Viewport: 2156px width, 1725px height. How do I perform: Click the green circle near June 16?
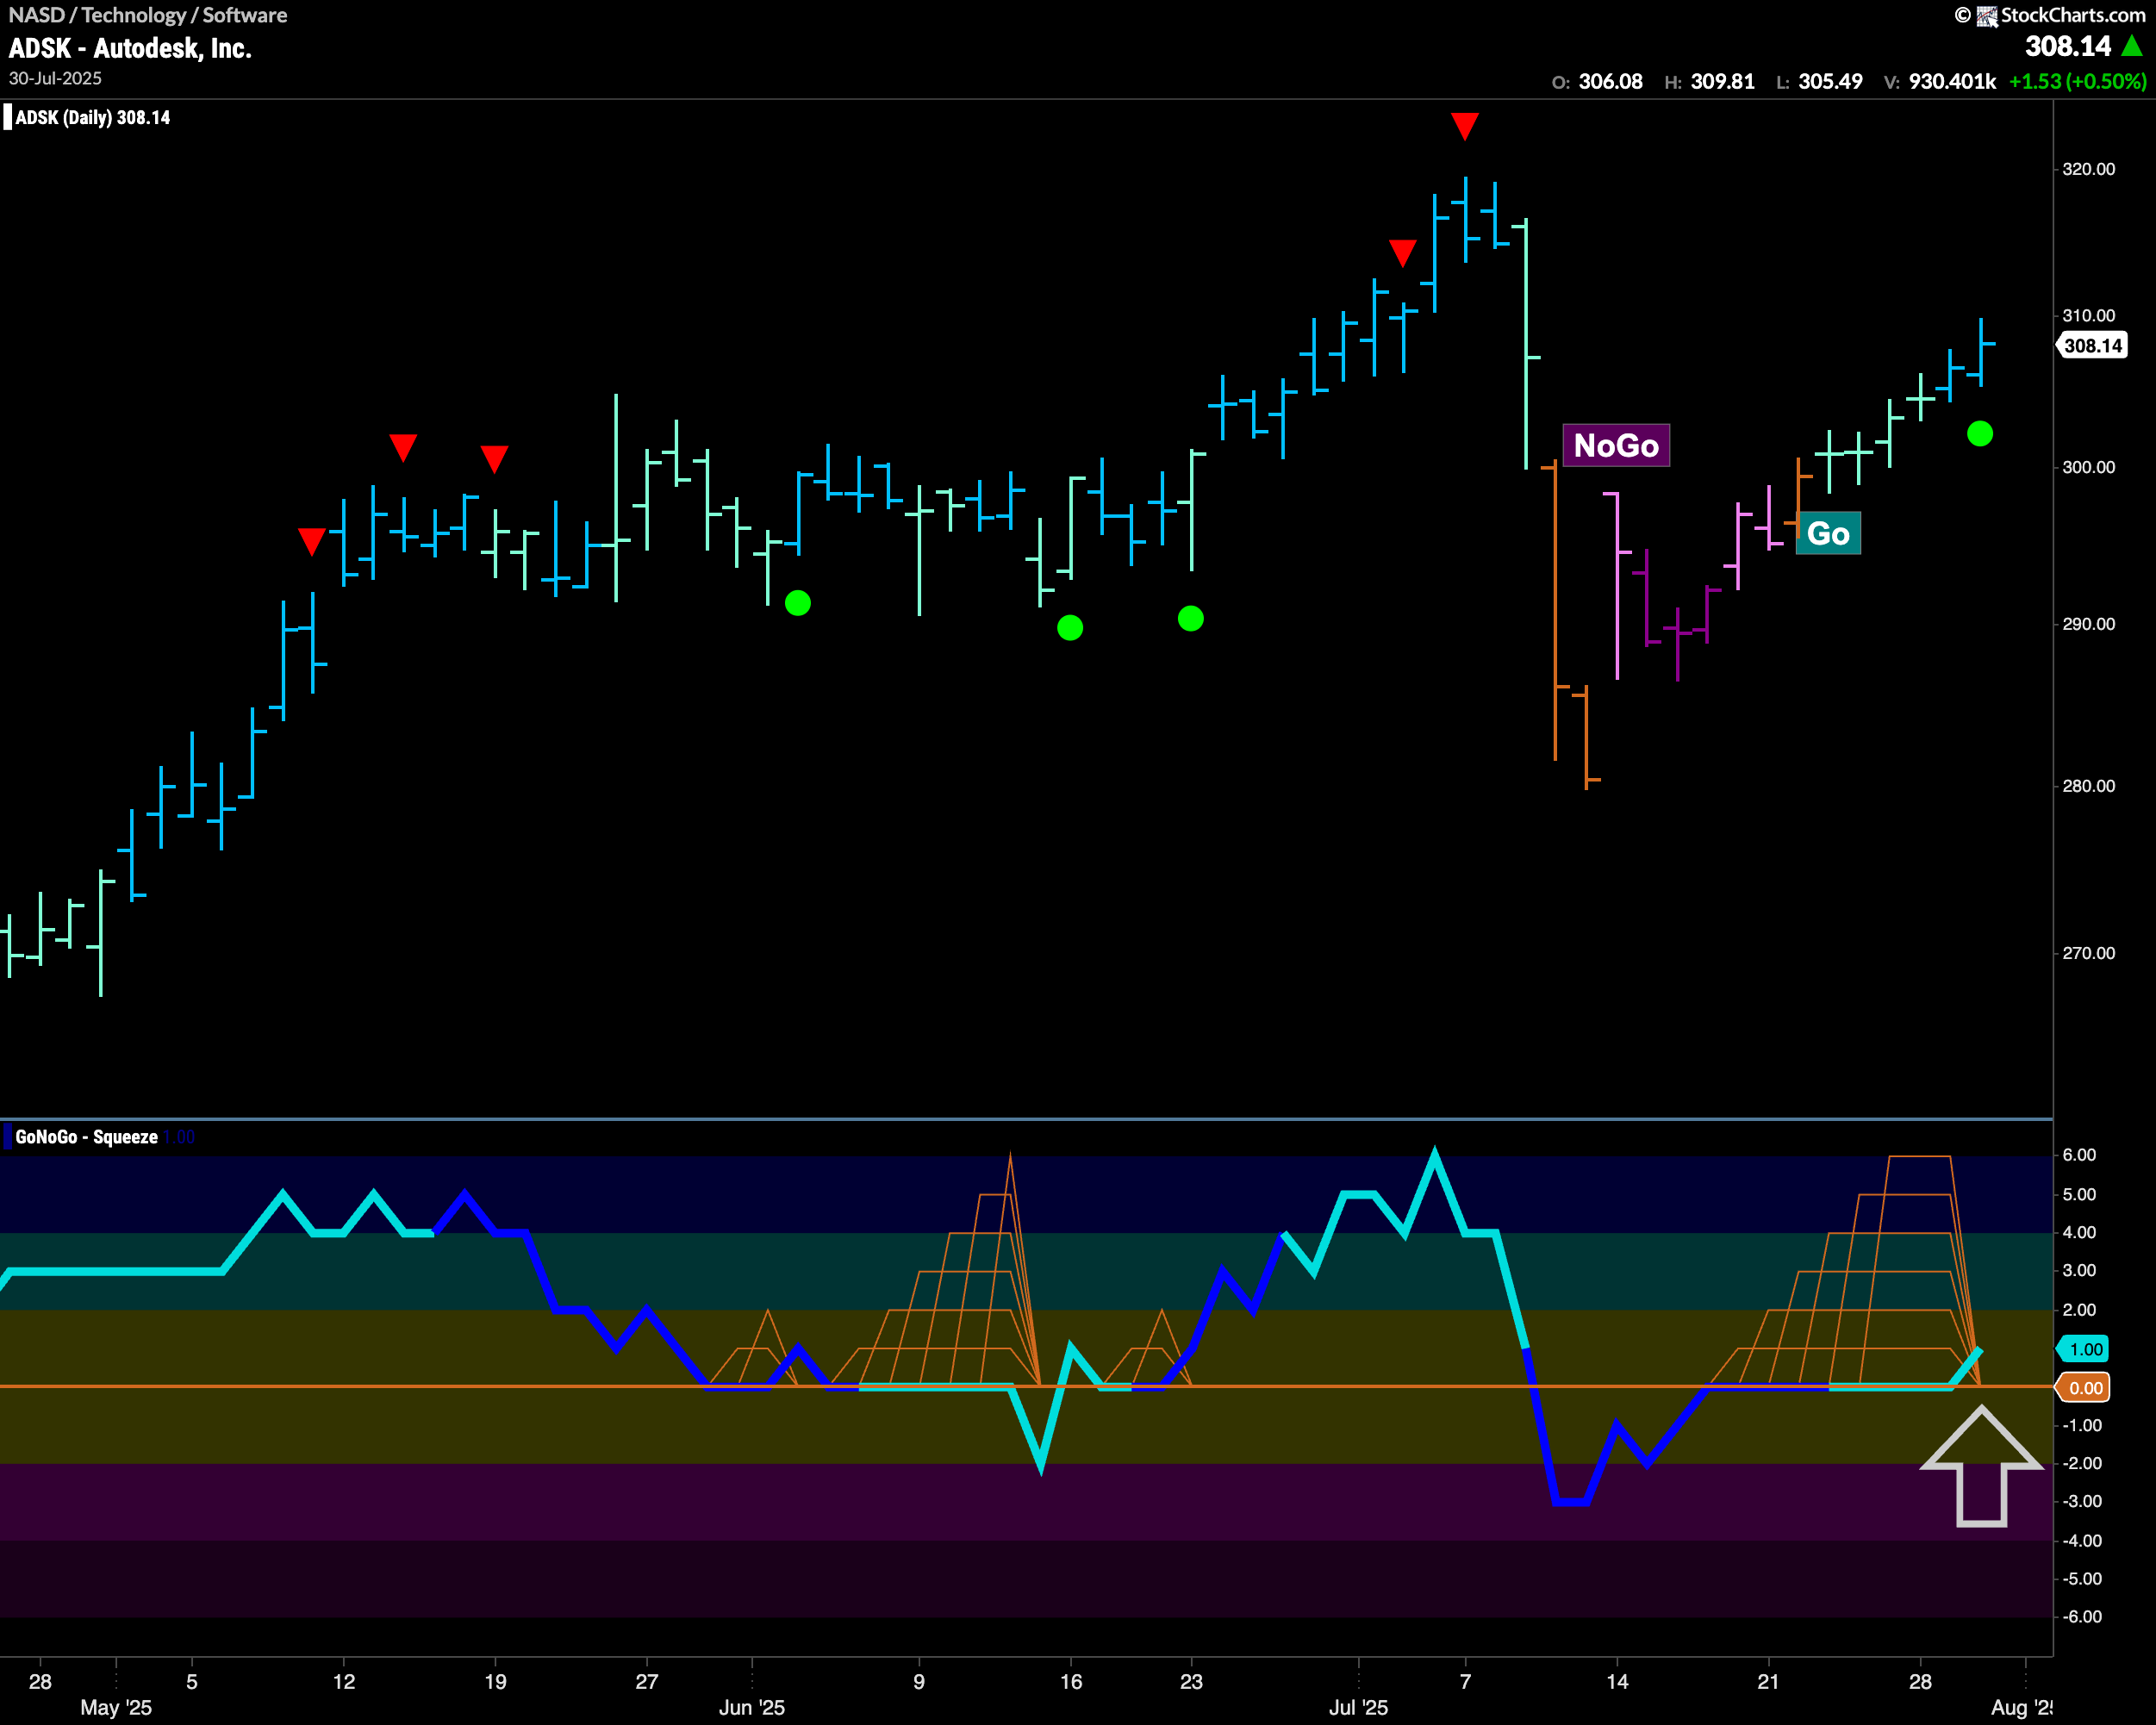coord(1070,628)
